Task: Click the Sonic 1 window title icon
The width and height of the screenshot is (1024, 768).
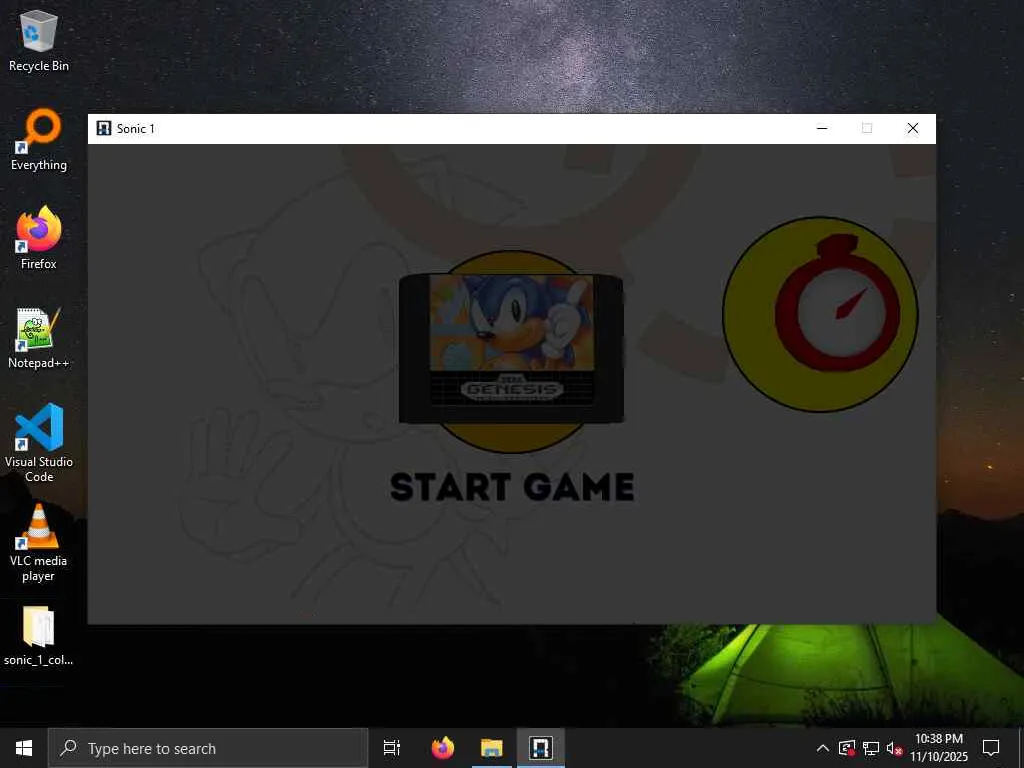Action: (104, 129)
